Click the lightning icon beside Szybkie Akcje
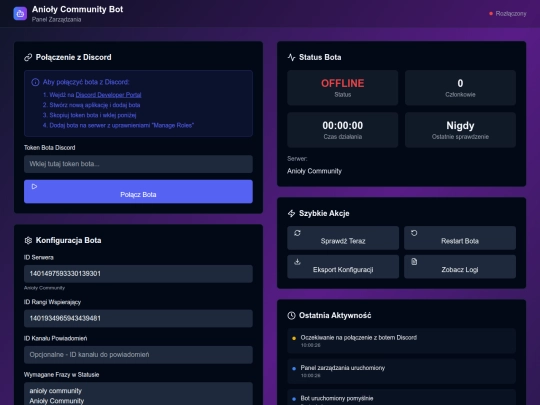This screenshot has width=540, height=405. 291,214
